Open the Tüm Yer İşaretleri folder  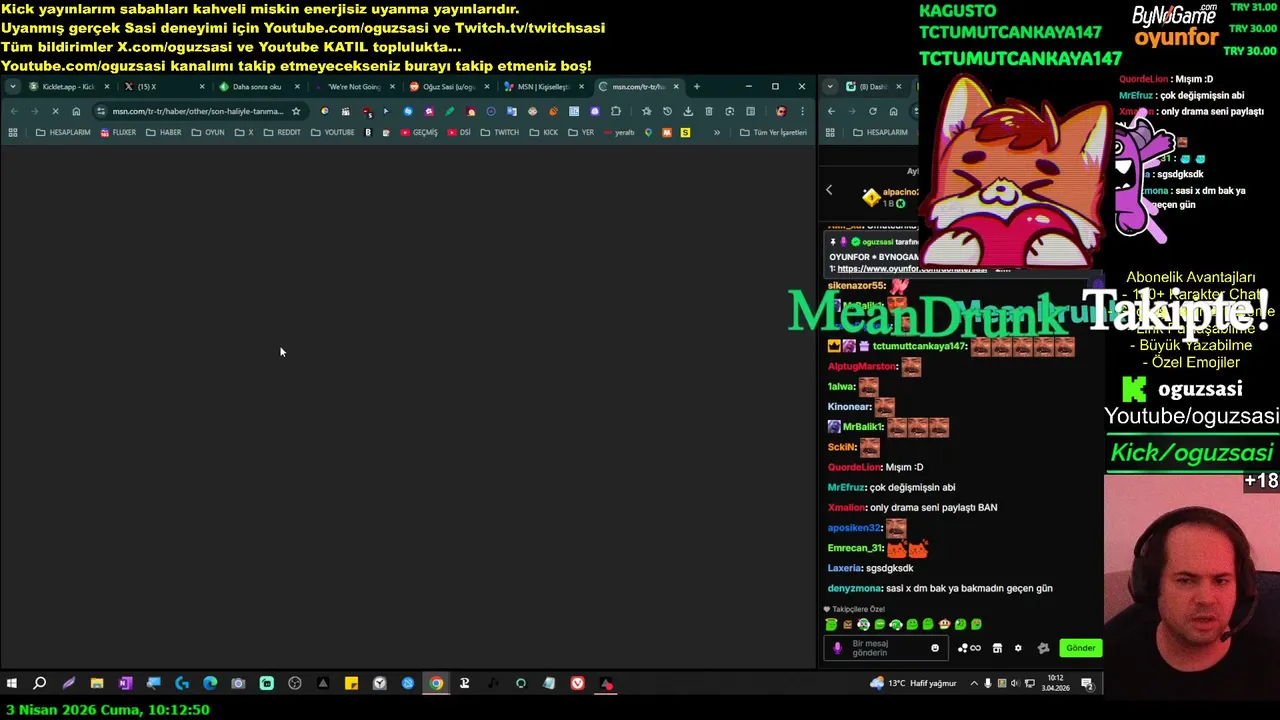773,132
